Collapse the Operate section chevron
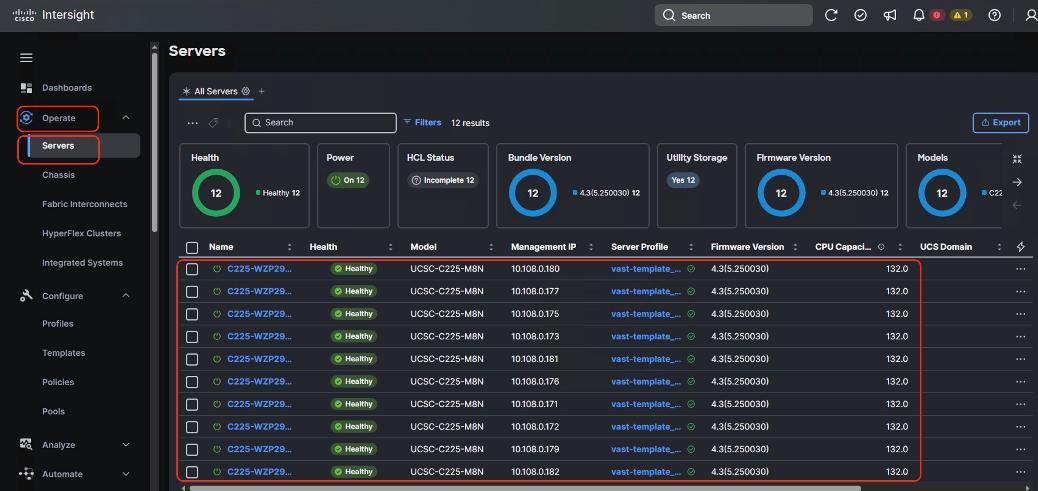Viewport: 1038px width, 491px height. pos(126,118)
